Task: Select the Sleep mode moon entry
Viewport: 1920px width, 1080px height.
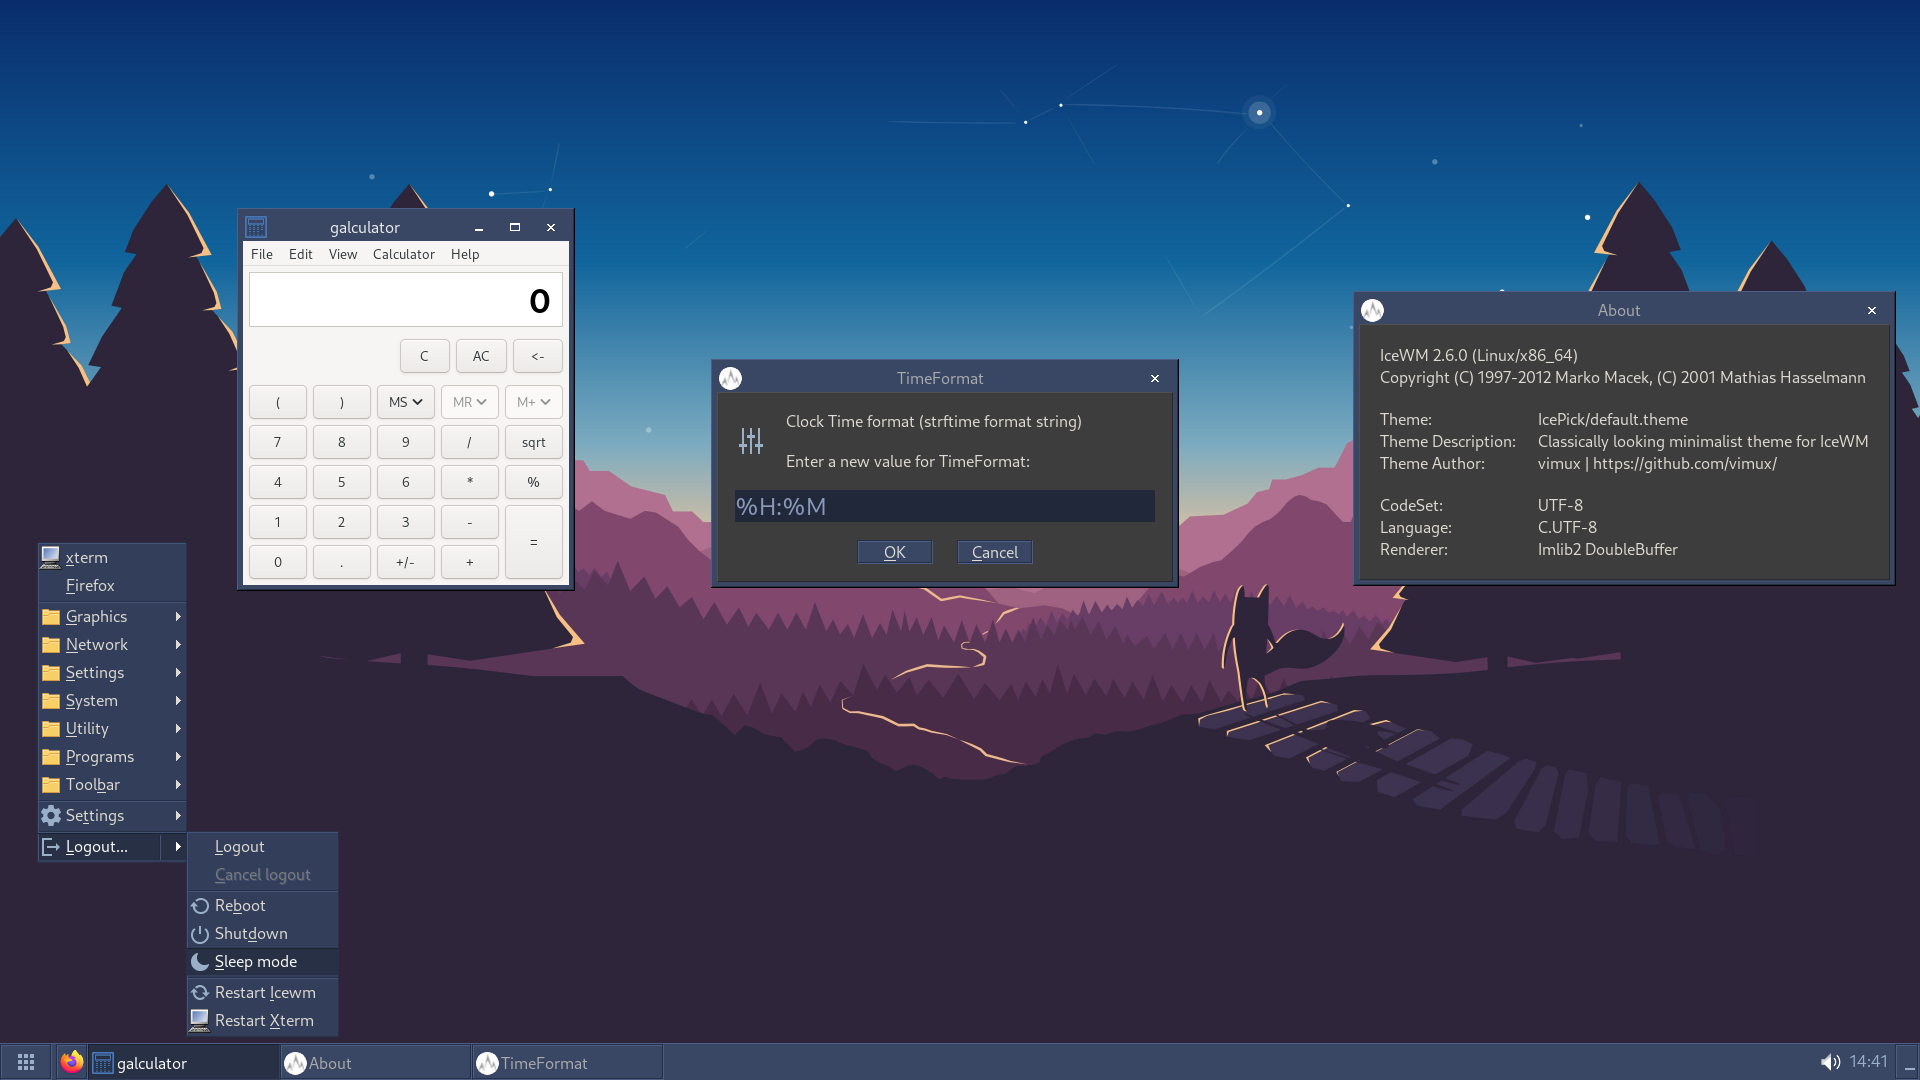Action: (x=256, y=962)
